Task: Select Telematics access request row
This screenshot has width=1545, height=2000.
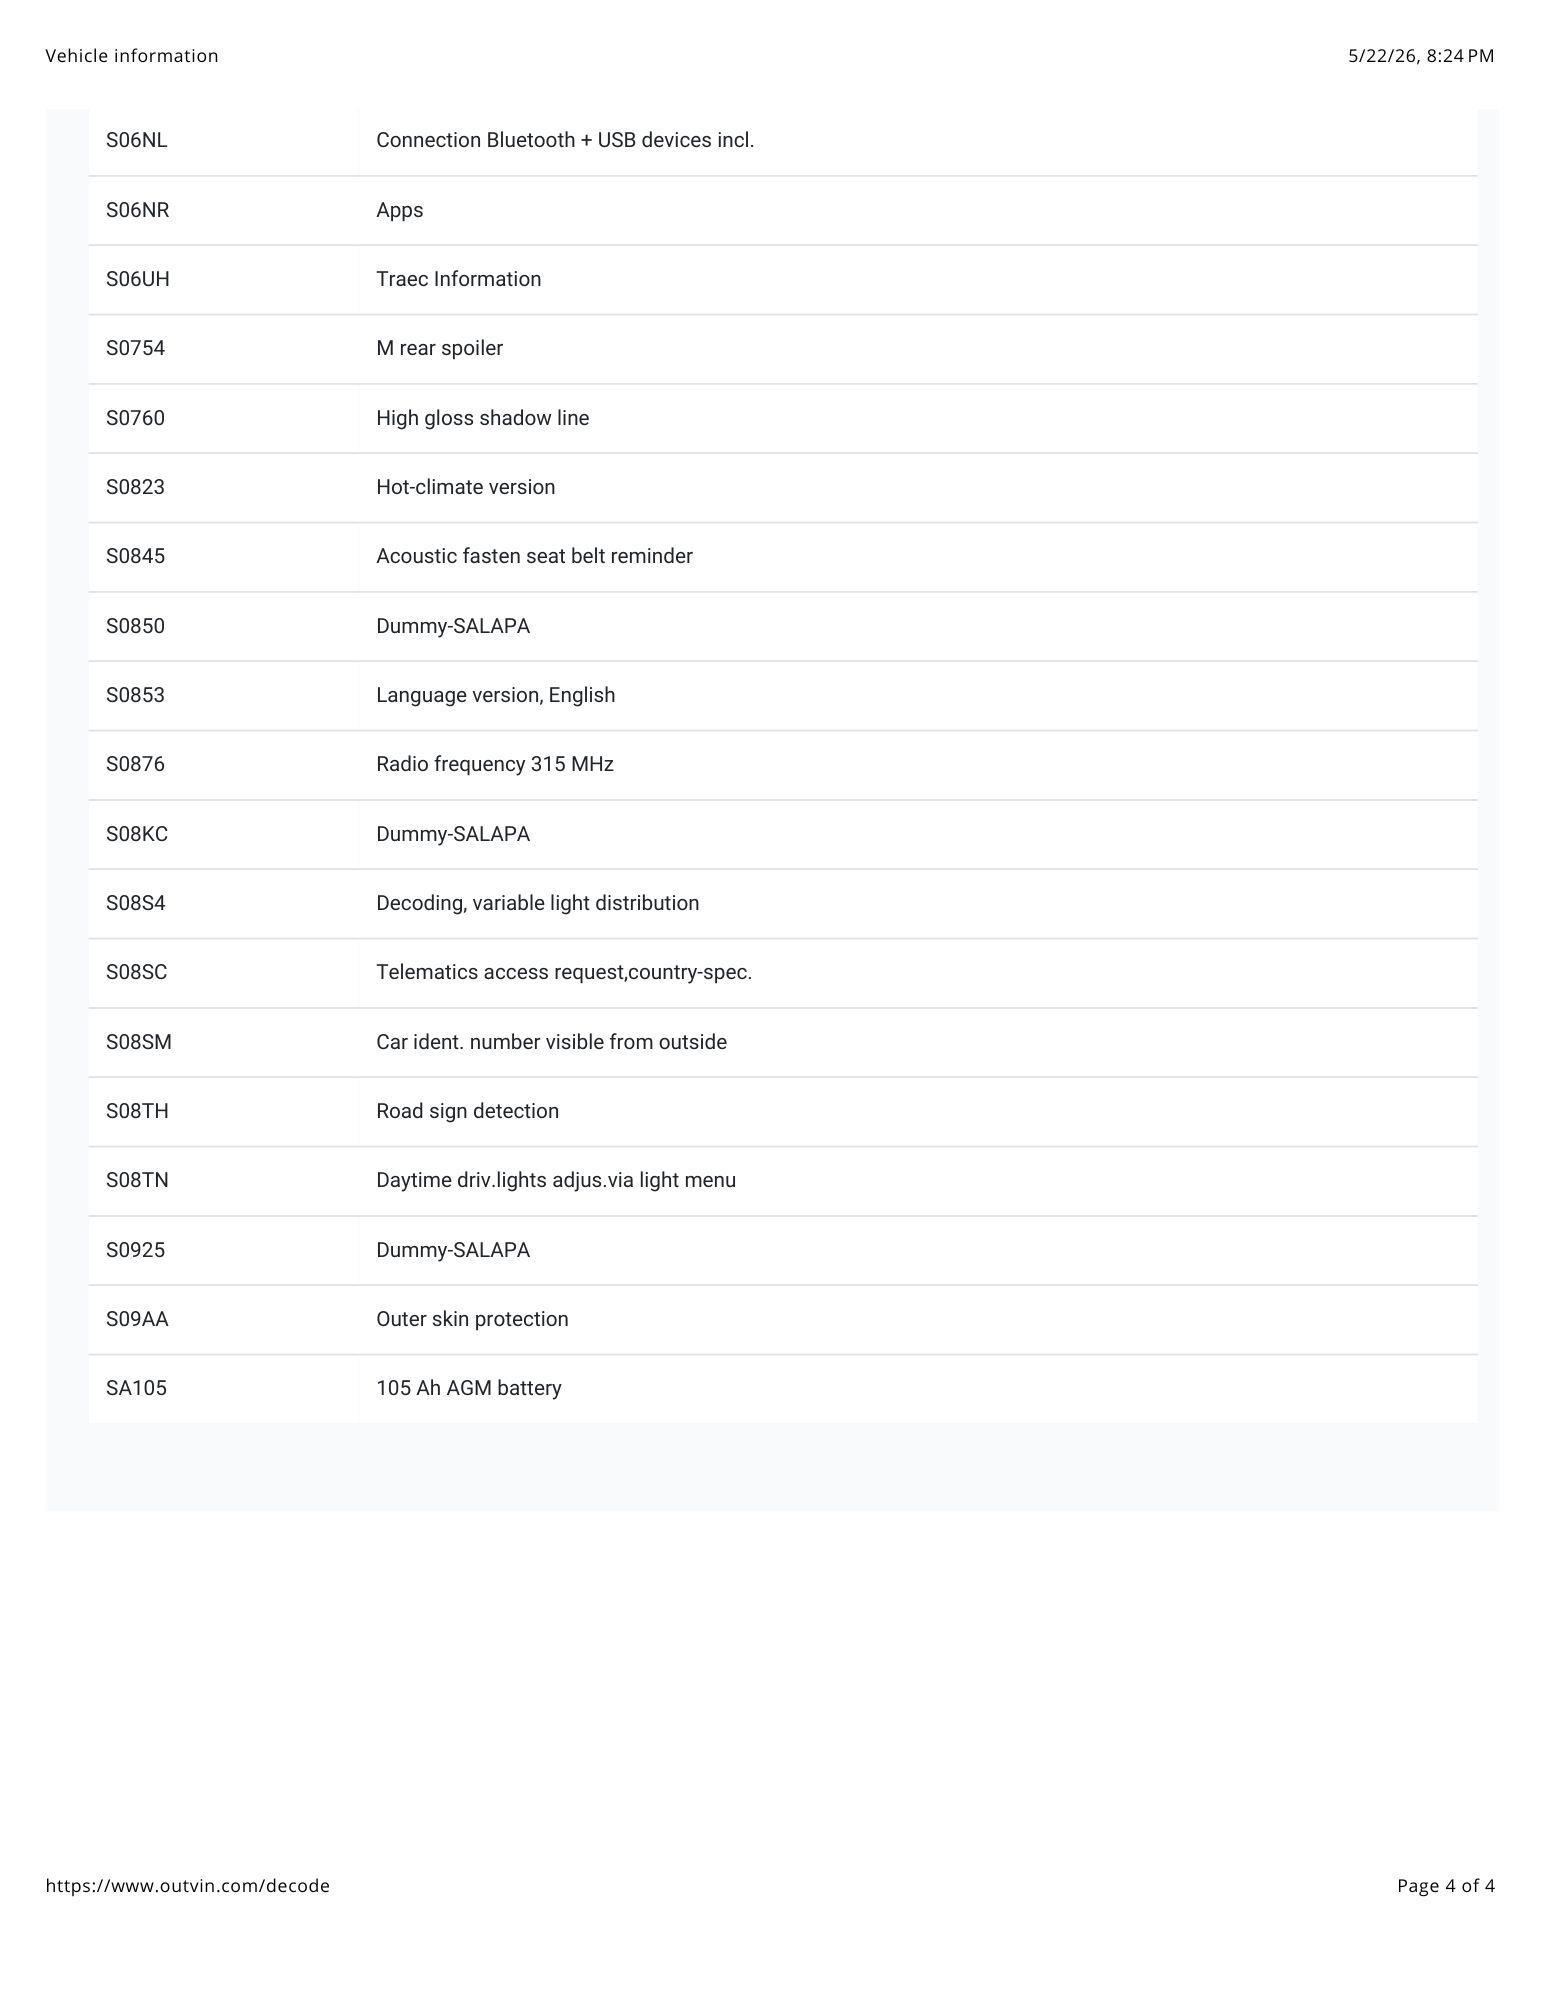Action: [783, 973]
